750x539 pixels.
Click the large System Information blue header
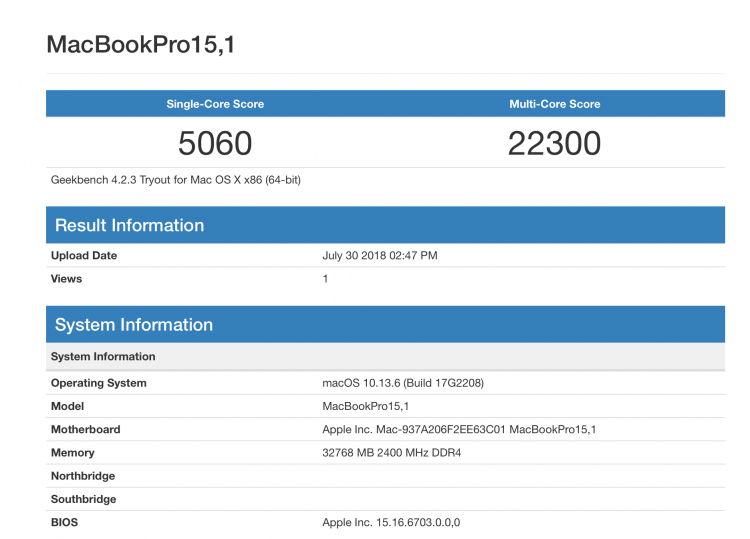(386, 324)
